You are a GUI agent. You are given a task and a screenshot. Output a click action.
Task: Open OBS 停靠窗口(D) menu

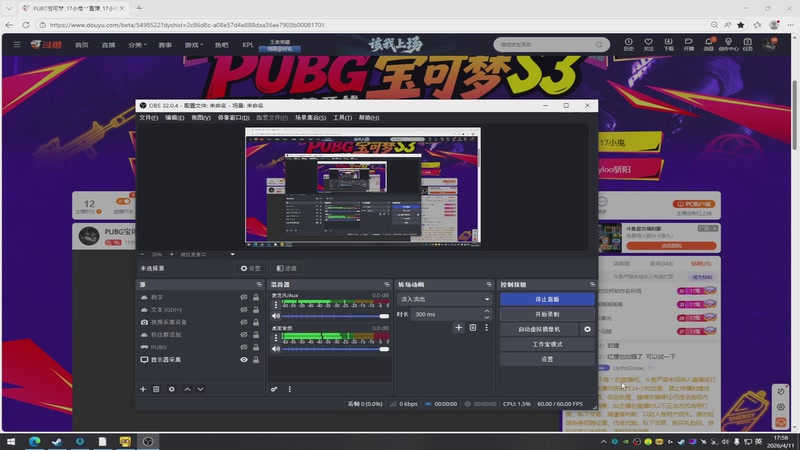233,118
